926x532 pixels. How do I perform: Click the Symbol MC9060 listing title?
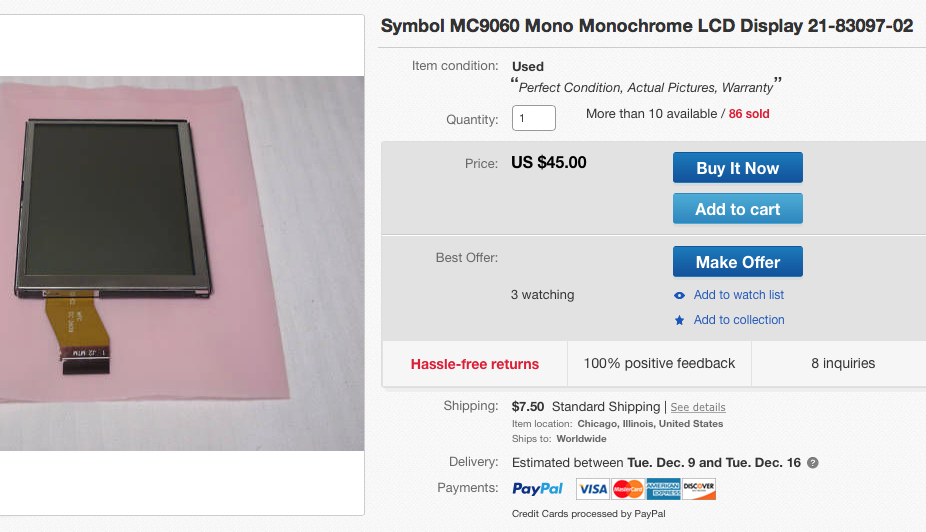click(x=646, y=26)
